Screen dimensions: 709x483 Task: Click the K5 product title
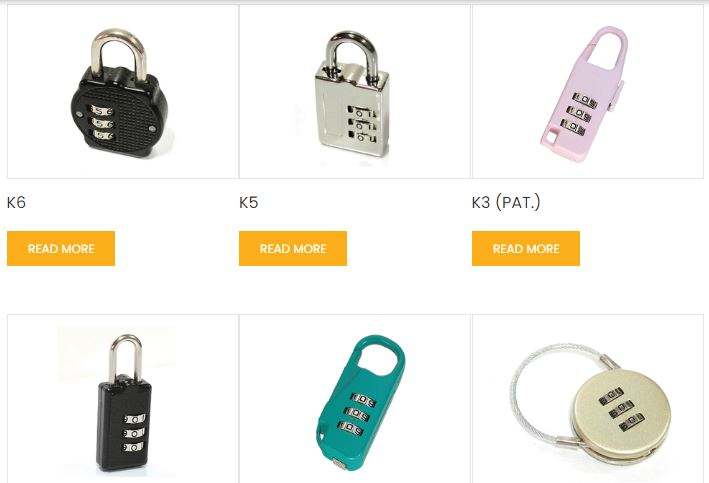click(249, 202)
